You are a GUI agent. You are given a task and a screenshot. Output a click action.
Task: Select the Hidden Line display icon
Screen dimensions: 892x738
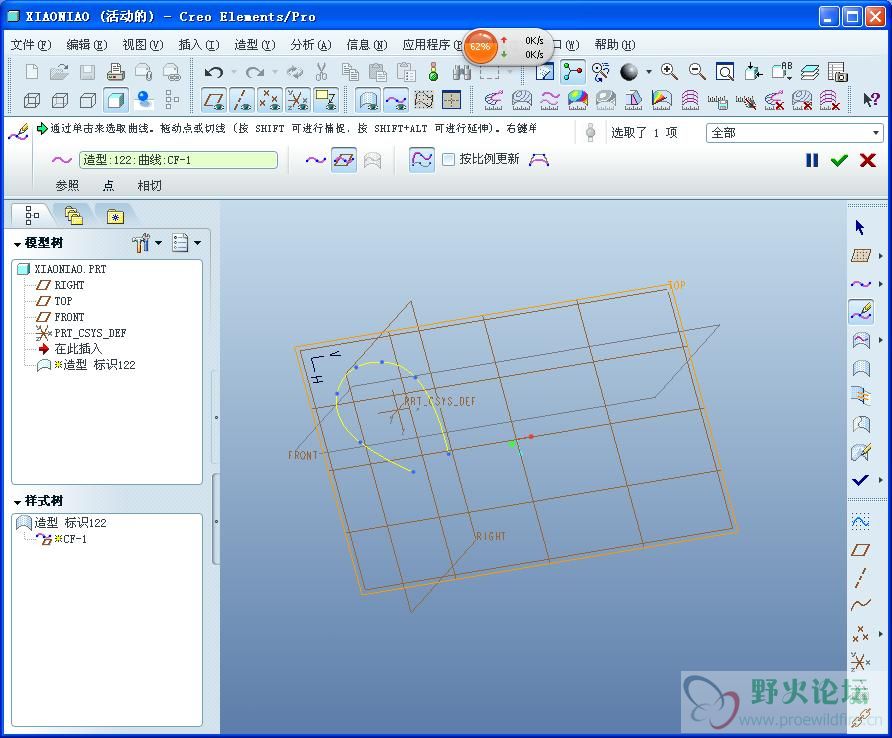tap(60, 101)
